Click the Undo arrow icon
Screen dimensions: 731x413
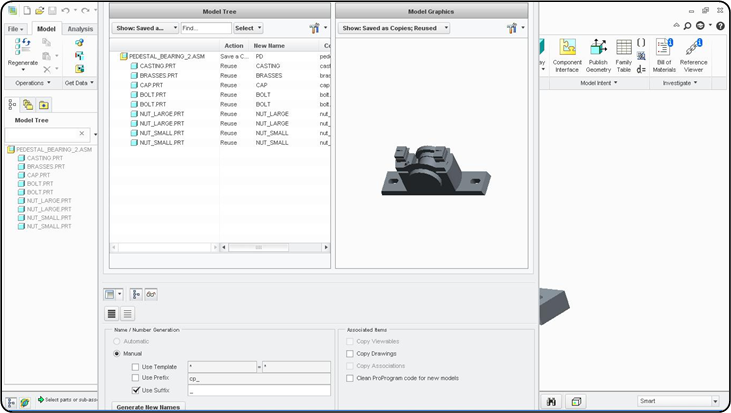66,10
